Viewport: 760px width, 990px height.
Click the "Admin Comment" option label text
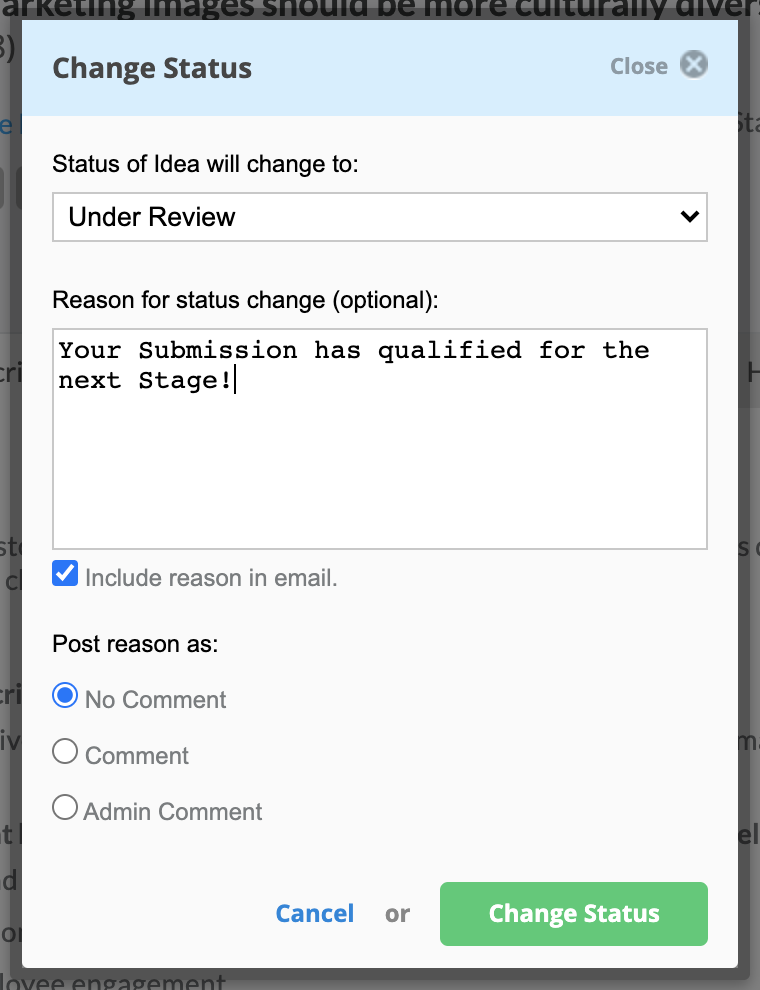172,812
